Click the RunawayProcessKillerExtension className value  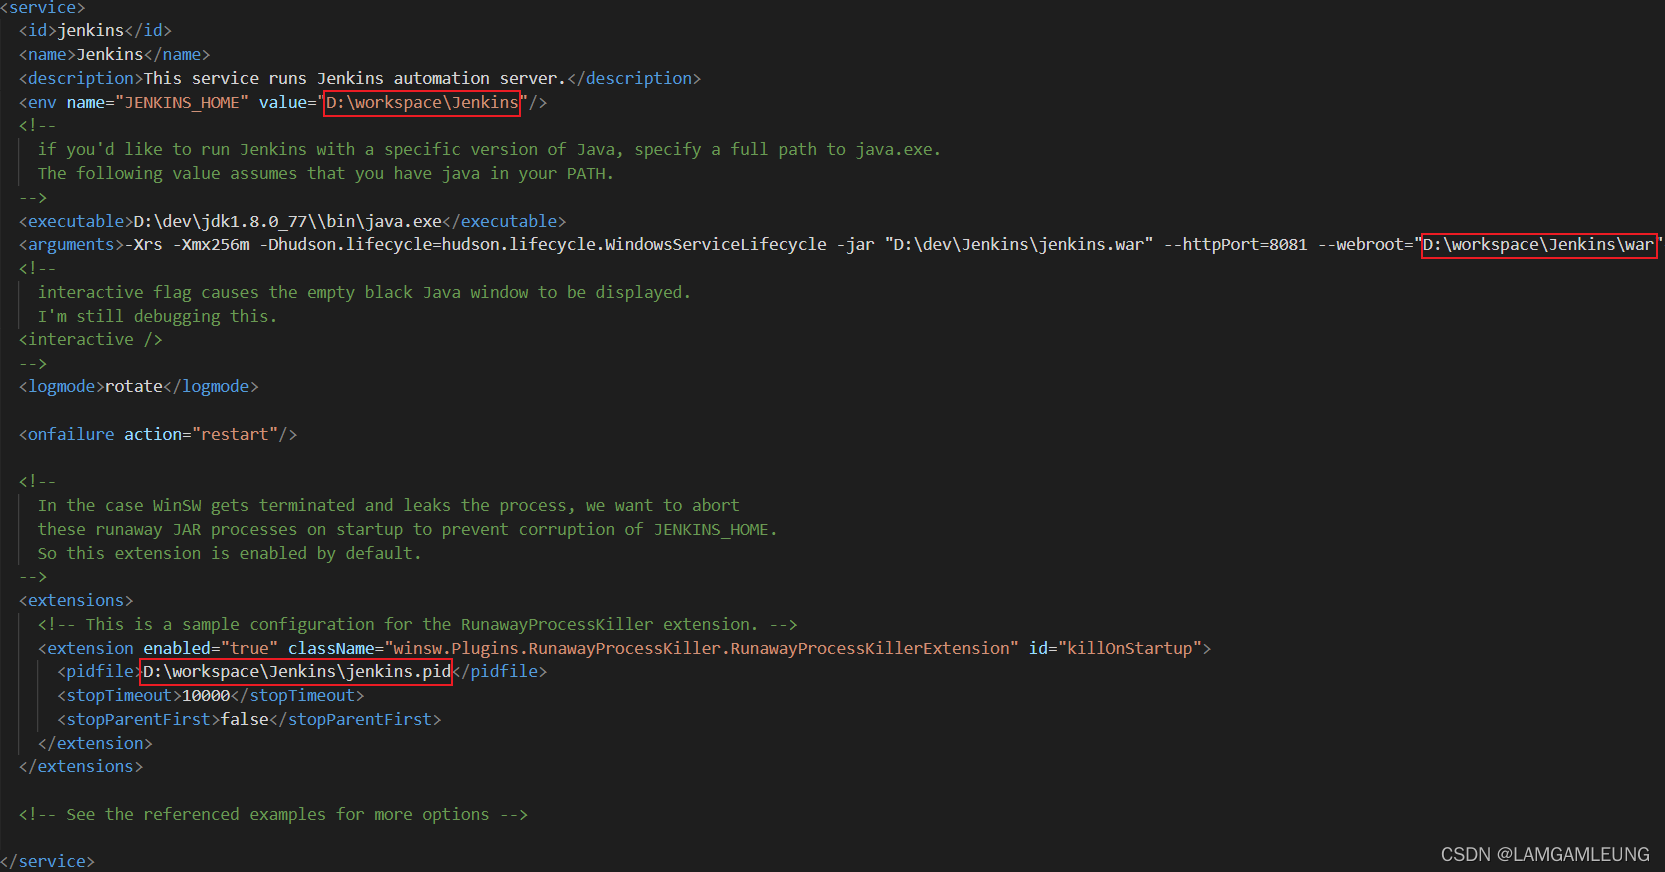(701, 649)
